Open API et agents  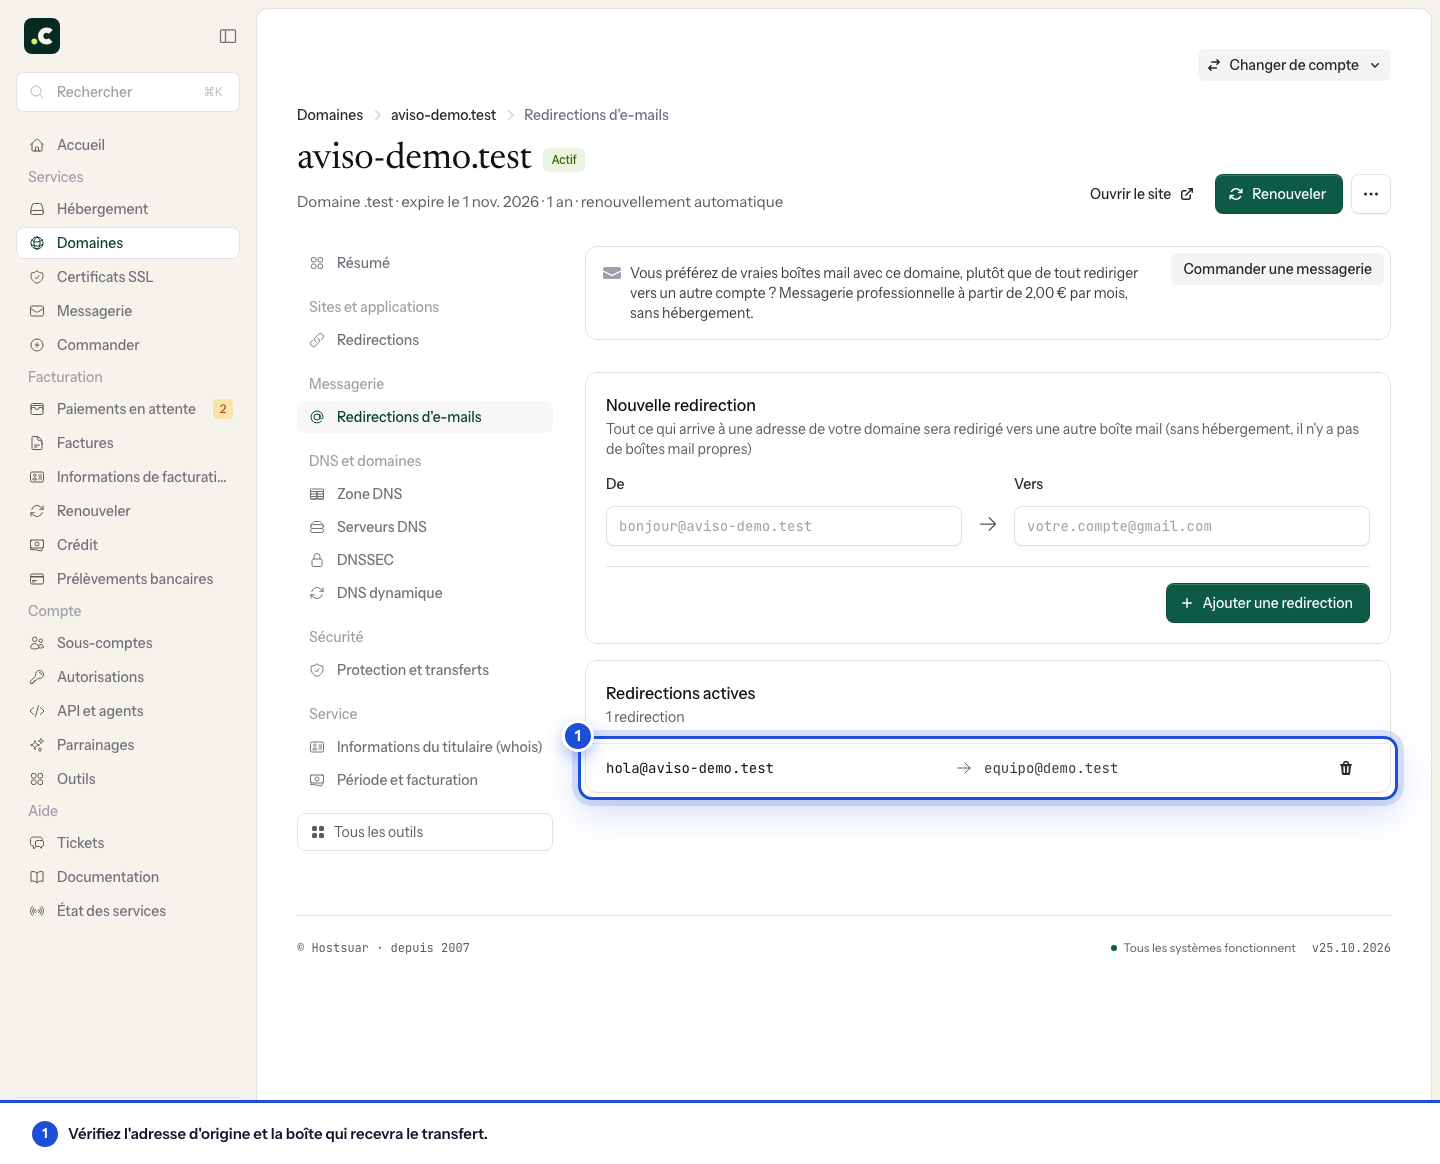[x=128, y=711]
